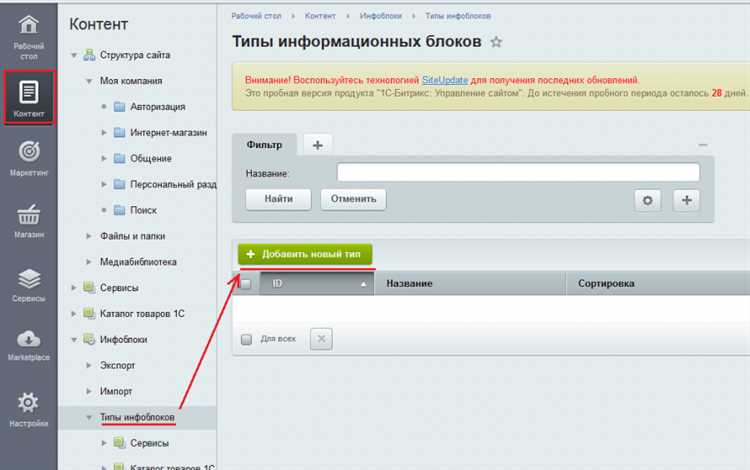Select the Контент section icon
This screenshot has height=470, width=750.
29,92
